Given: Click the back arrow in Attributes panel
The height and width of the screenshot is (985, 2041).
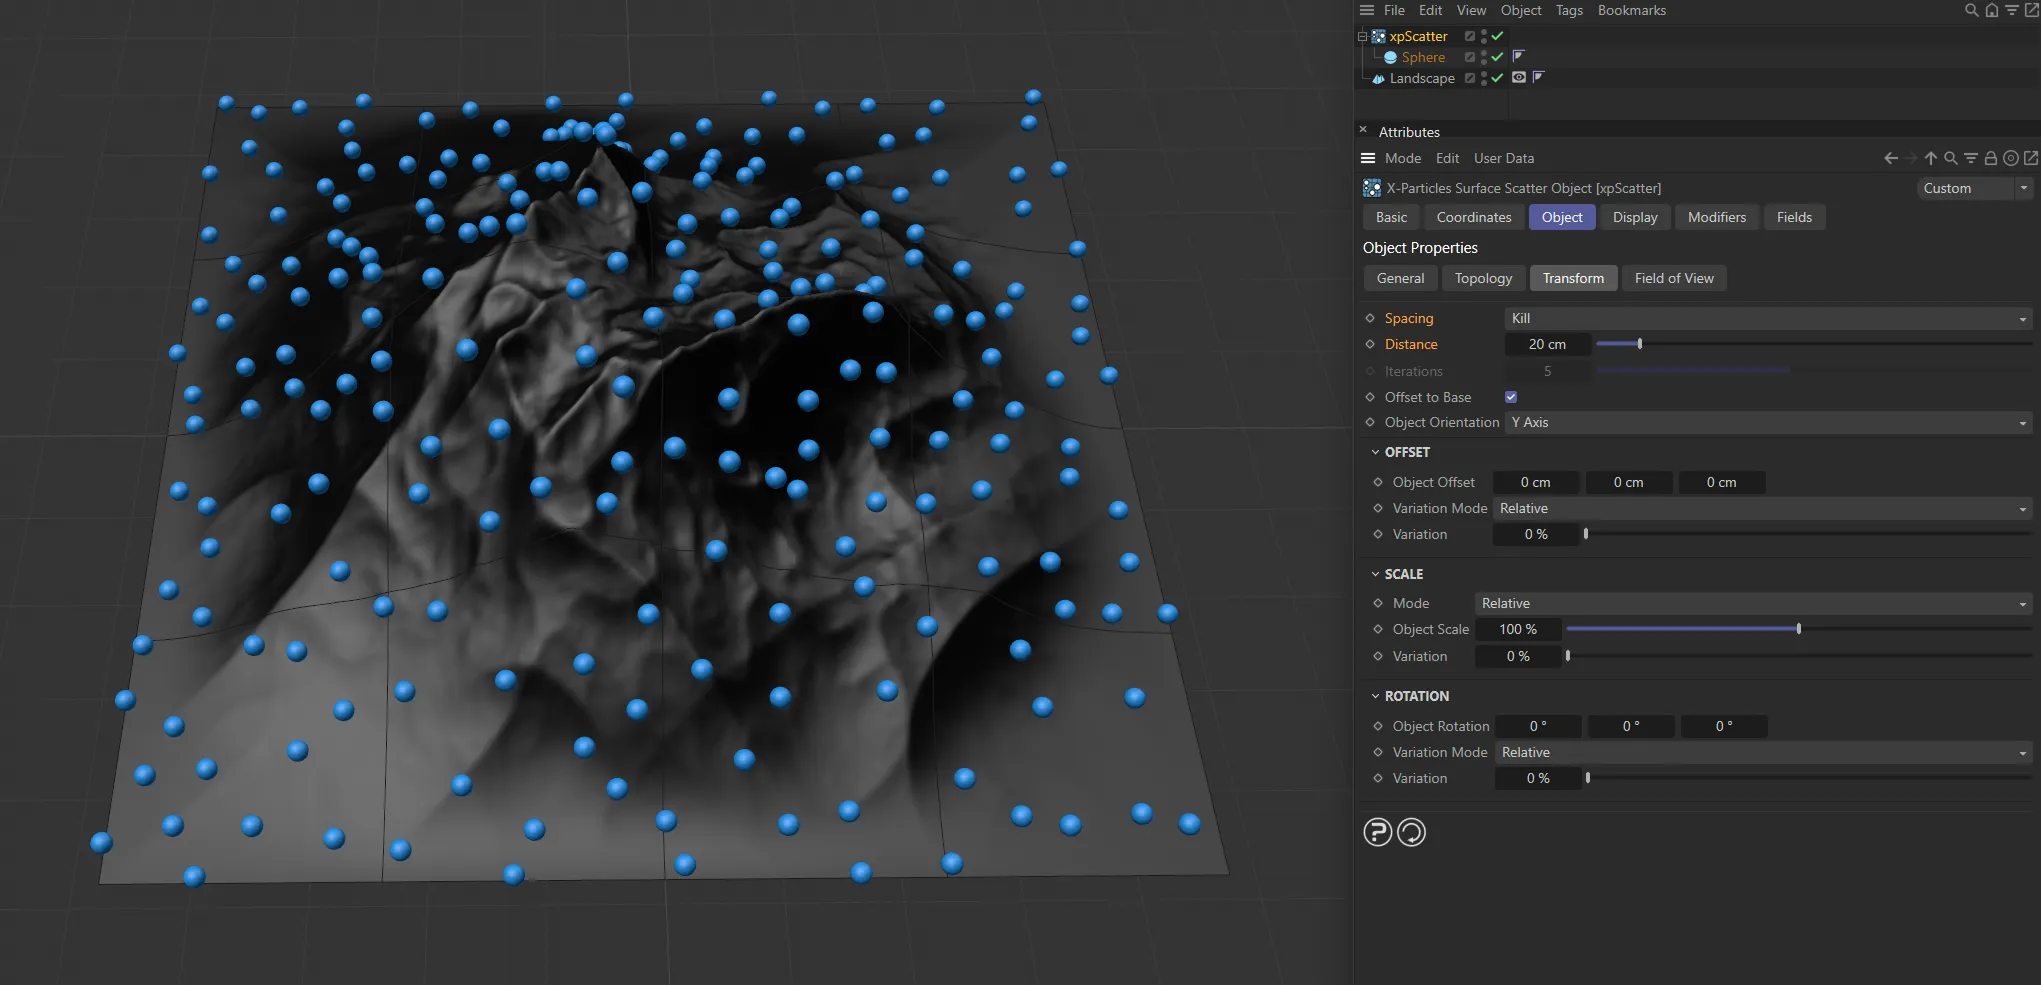Looking at the screenshot, I should click(1889, 158).
